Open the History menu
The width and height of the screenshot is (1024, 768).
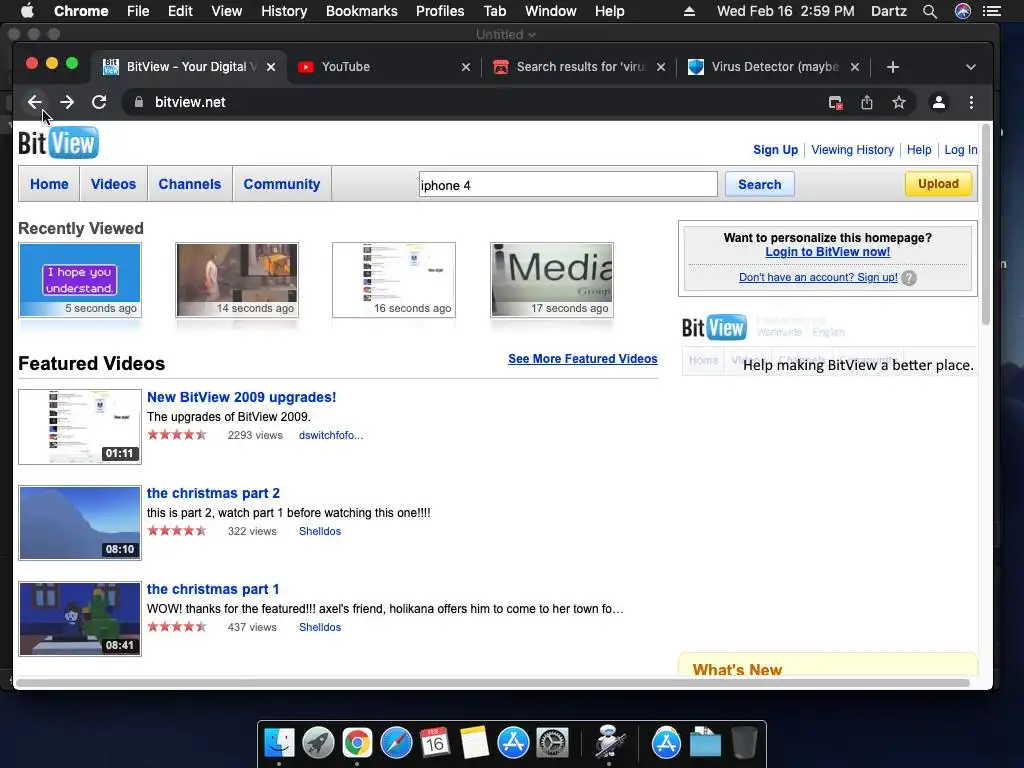[x=283, y=11]
